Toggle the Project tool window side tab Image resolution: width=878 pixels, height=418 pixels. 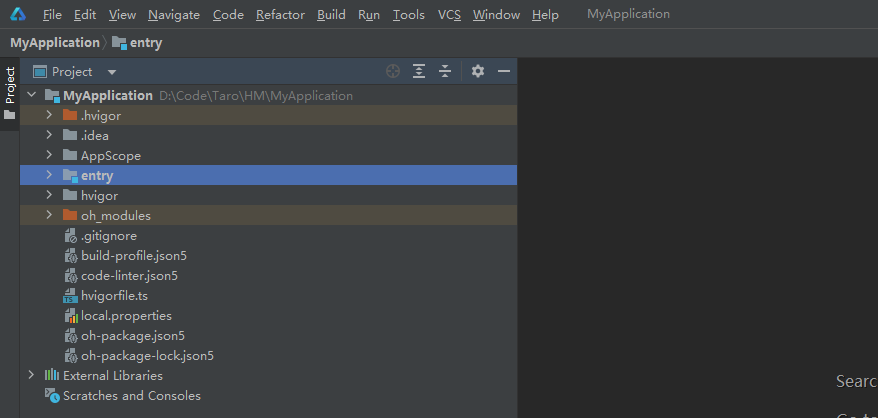10,94
